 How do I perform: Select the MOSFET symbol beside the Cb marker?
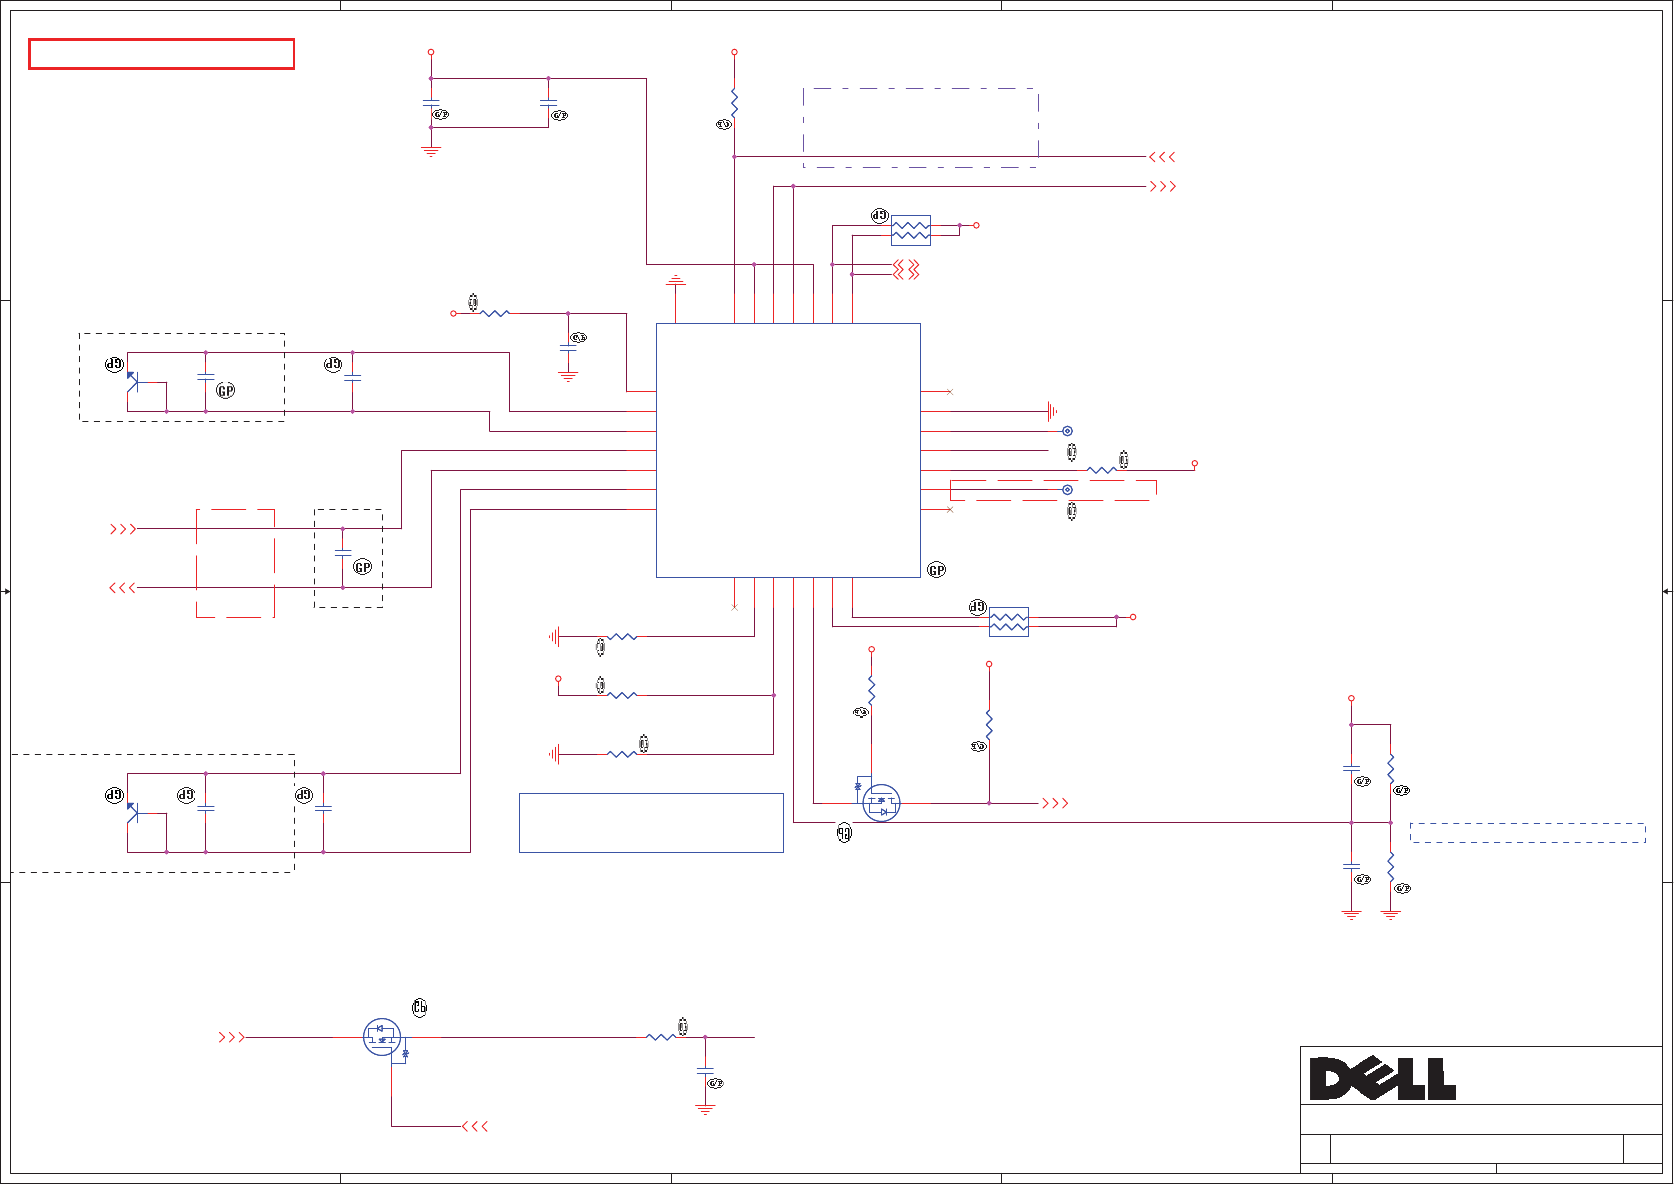coord(382,1037)
